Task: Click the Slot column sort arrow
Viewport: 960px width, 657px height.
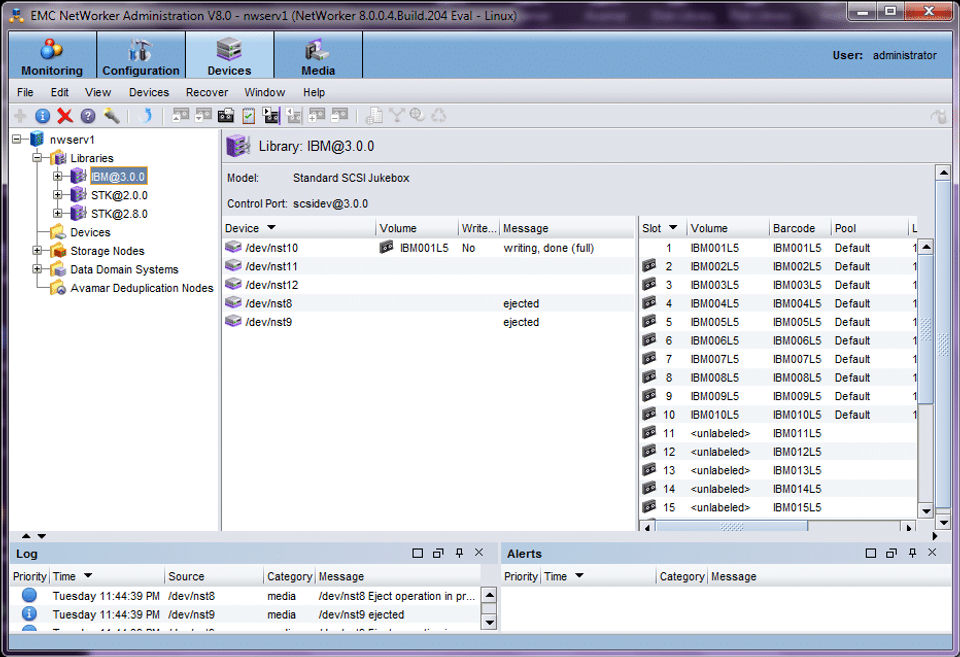Action: (x=673, y=228)
